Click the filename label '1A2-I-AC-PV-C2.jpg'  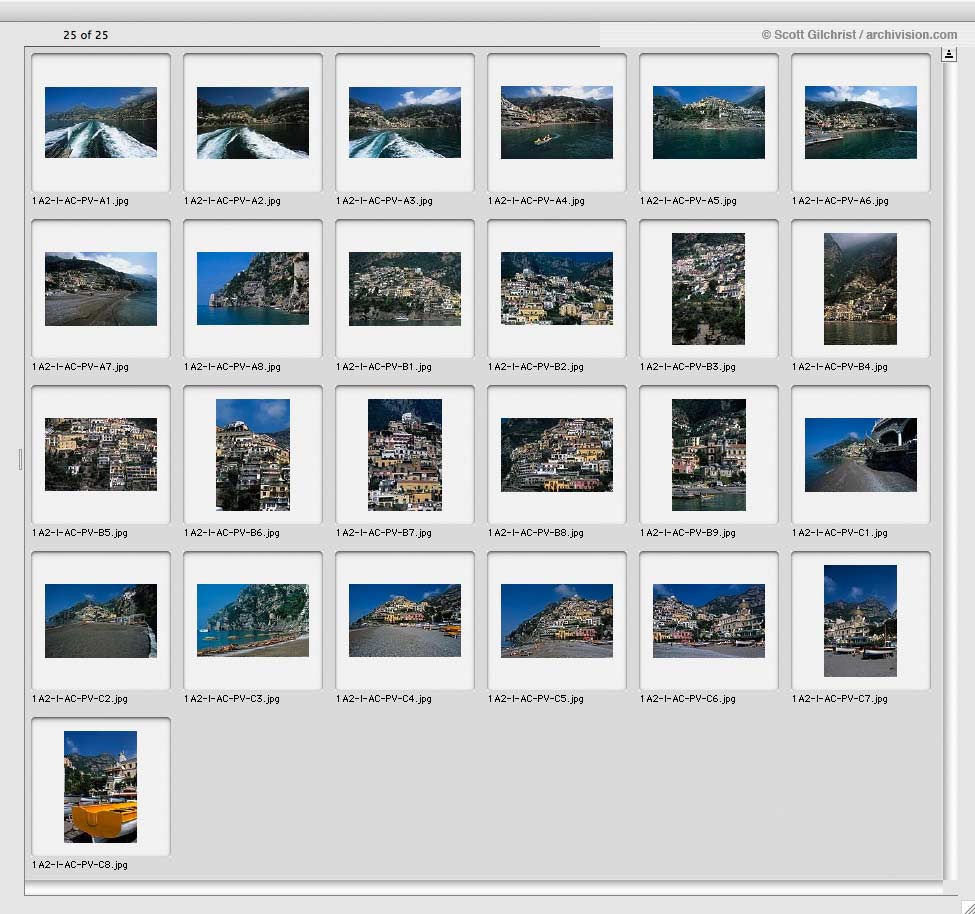pyautogui.click(x=80, y=699)
